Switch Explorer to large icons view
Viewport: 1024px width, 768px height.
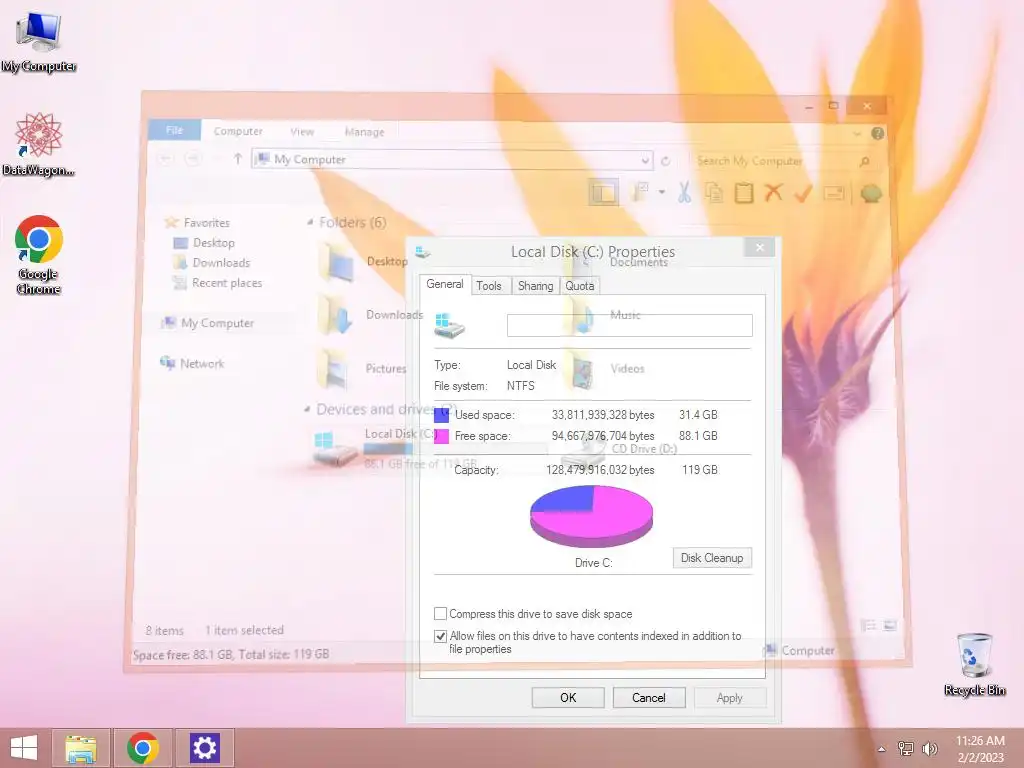click(889, 626)
